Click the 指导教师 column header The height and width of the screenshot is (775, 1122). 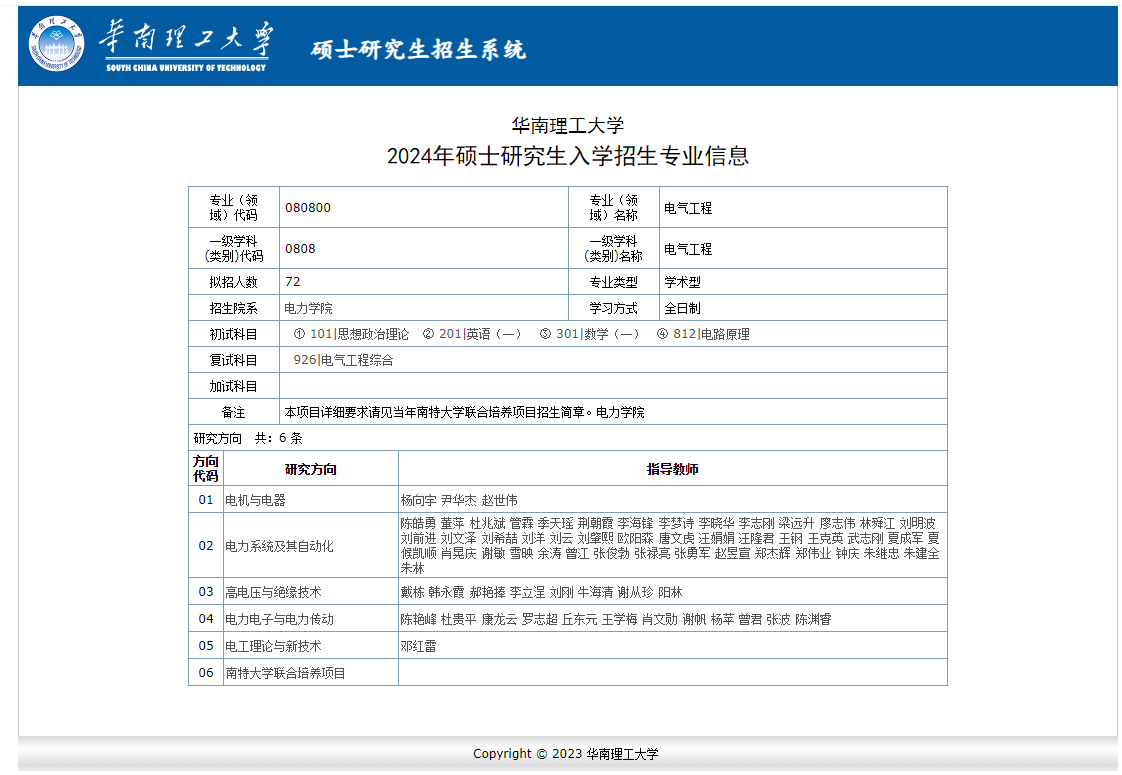coord(673,469)
